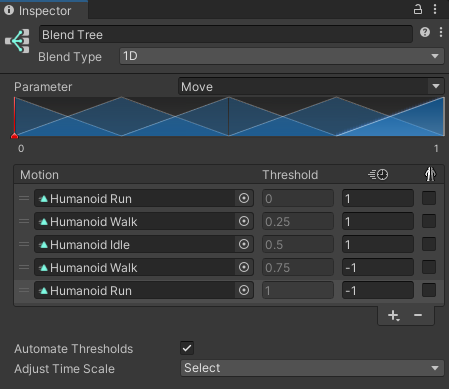
Task: Edit time scale -1 of last Humanoid Run
Action: click(378, 290)
